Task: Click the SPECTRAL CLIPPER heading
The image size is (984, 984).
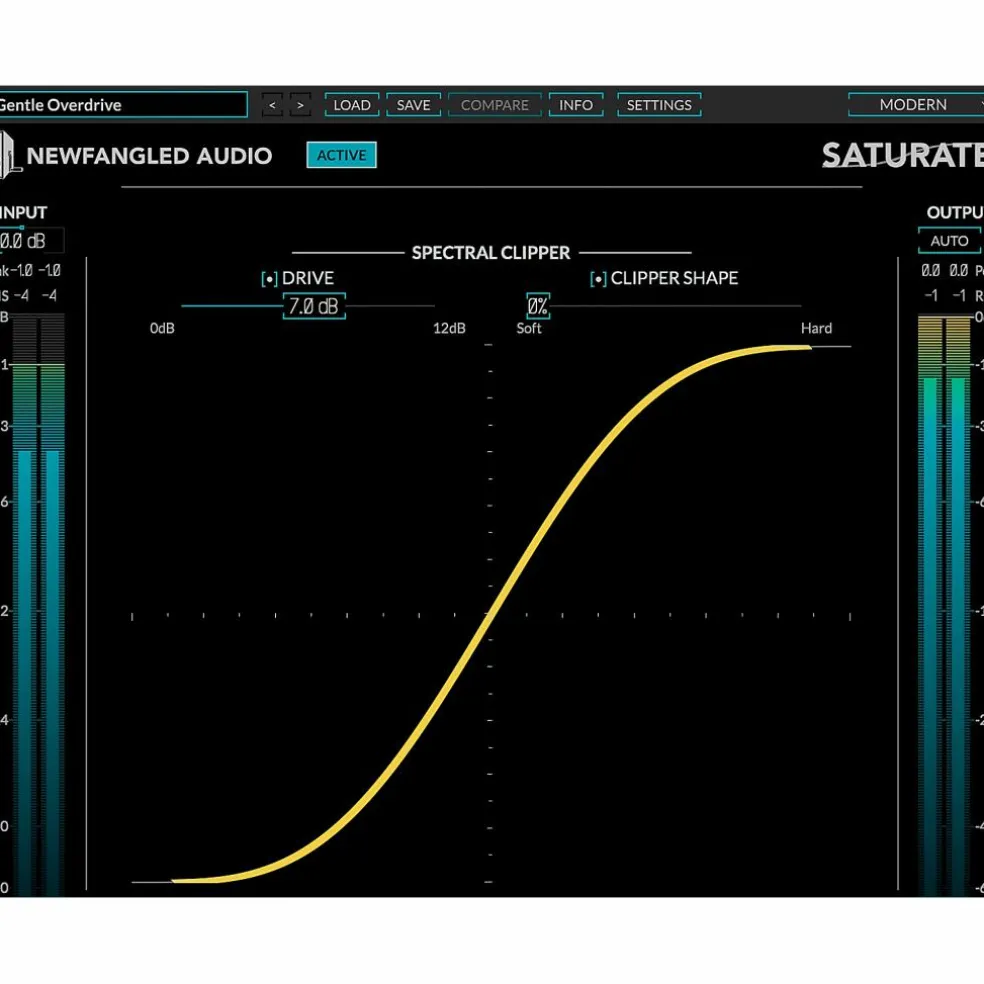Action: (491, 253)
